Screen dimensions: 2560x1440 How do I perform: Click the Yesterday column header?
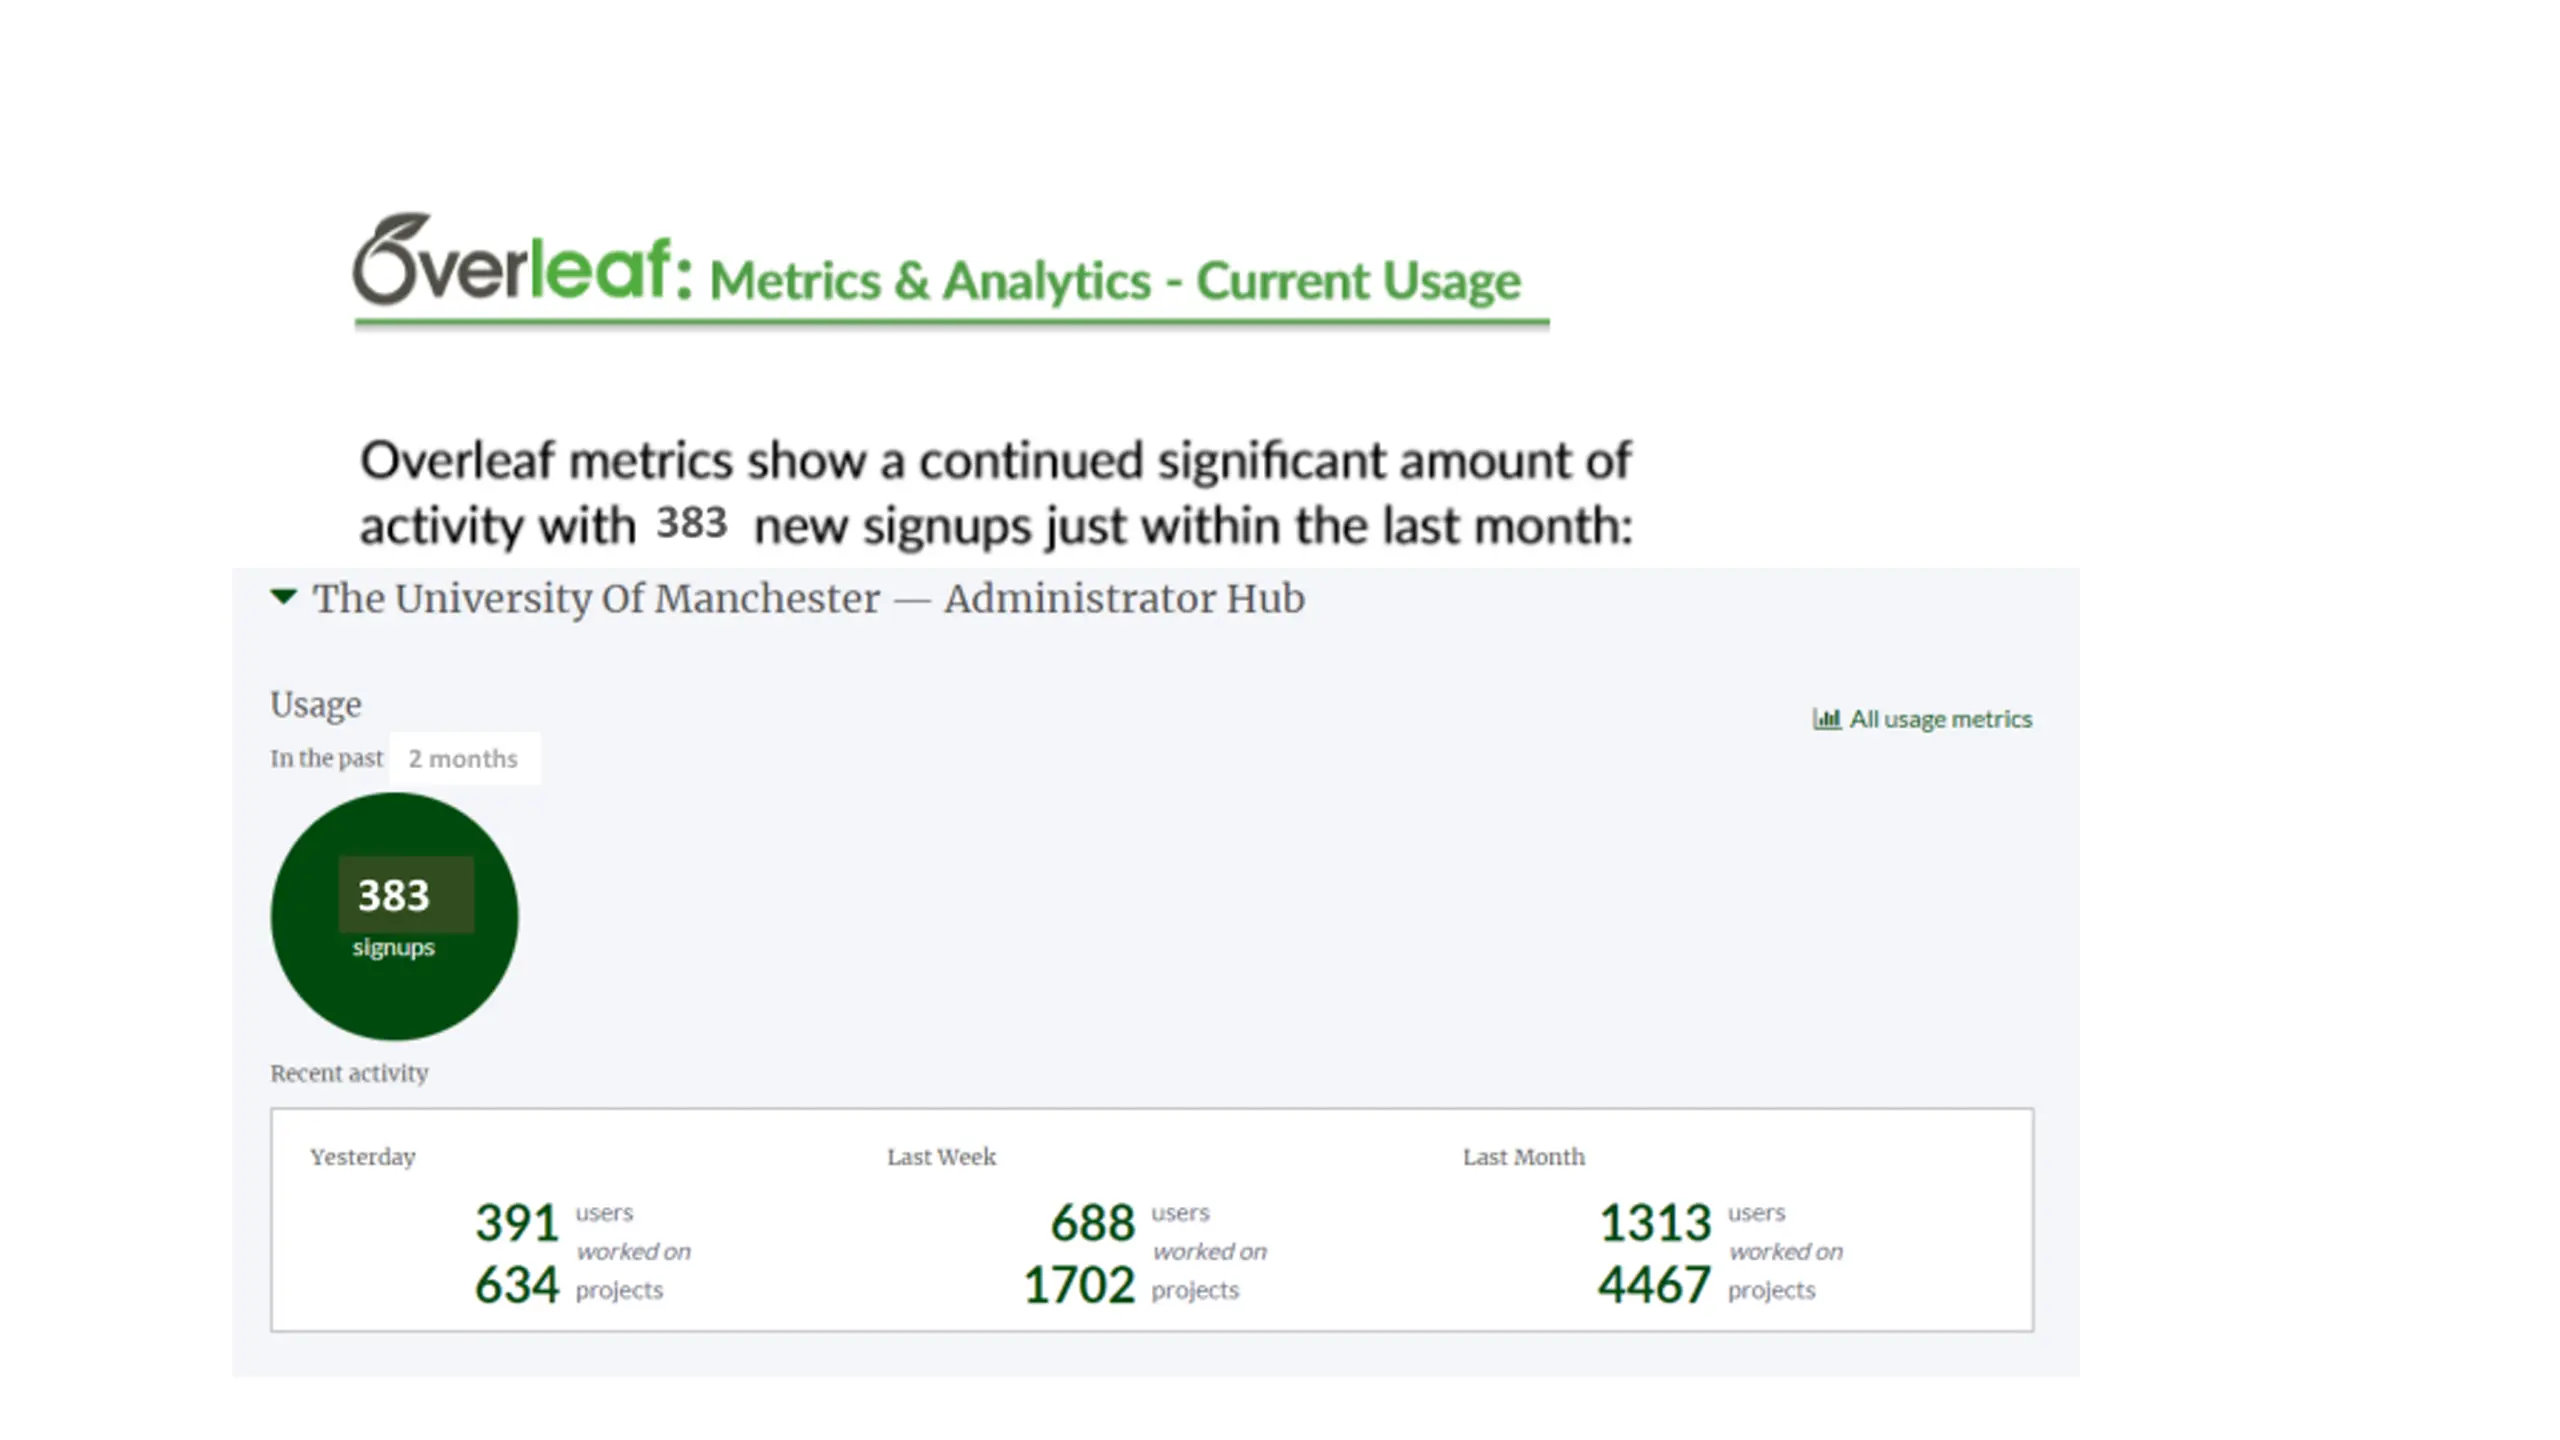[363, 1157]
